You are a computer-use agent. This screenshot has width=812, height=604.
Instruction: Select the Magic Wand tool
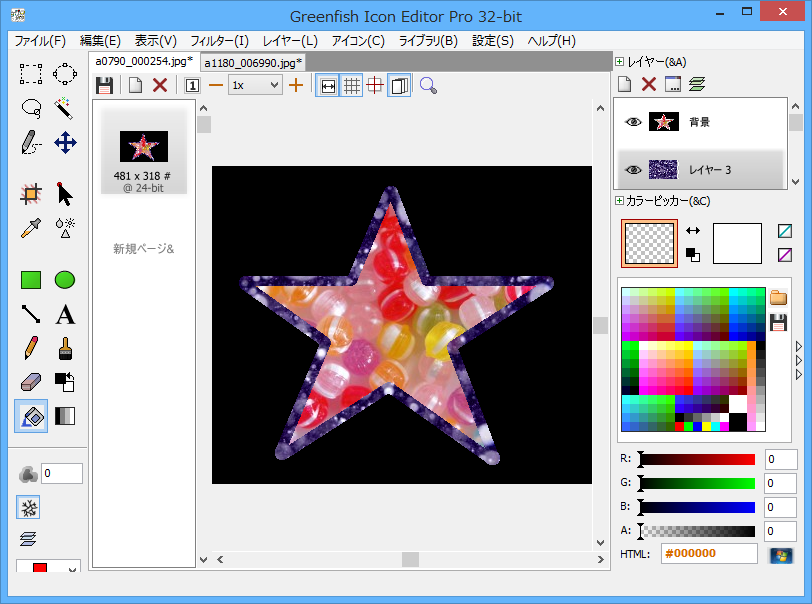click(x=65, y=108)
